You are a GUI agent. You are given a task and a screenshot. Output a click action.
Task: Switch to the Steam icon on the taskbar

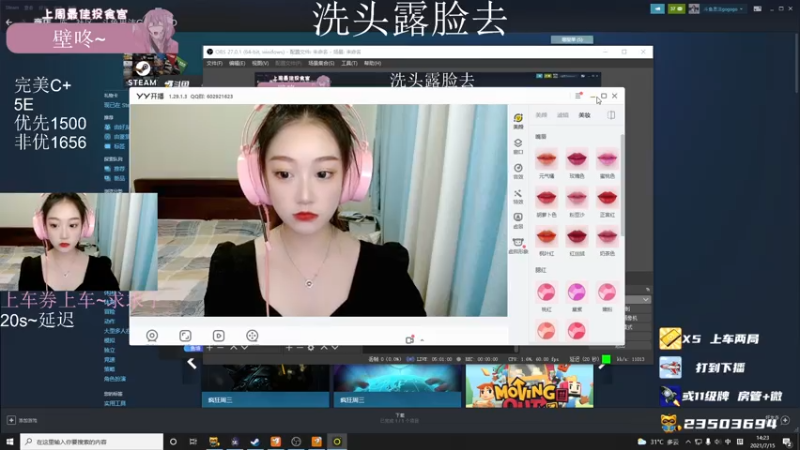click(x=255, y=441)
